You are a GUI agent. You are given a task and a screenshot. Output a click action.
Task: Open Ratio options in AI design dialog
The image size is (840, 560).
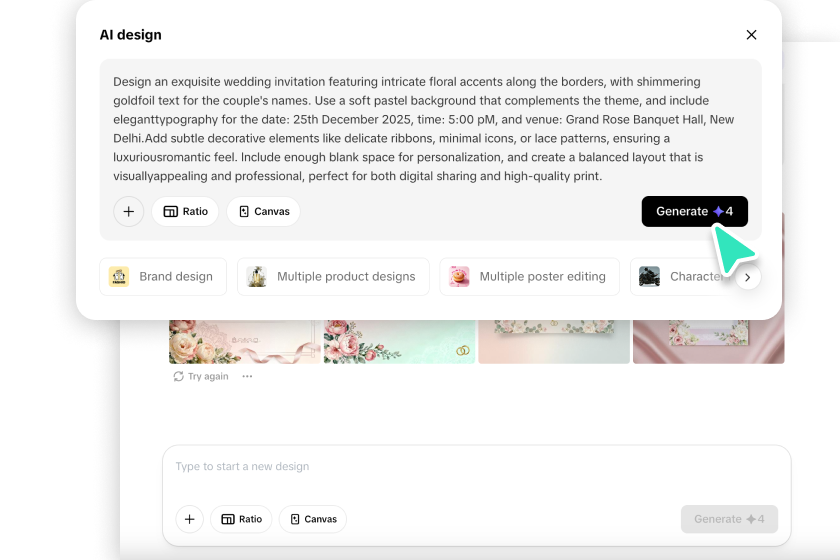click(x=185, y=211)
